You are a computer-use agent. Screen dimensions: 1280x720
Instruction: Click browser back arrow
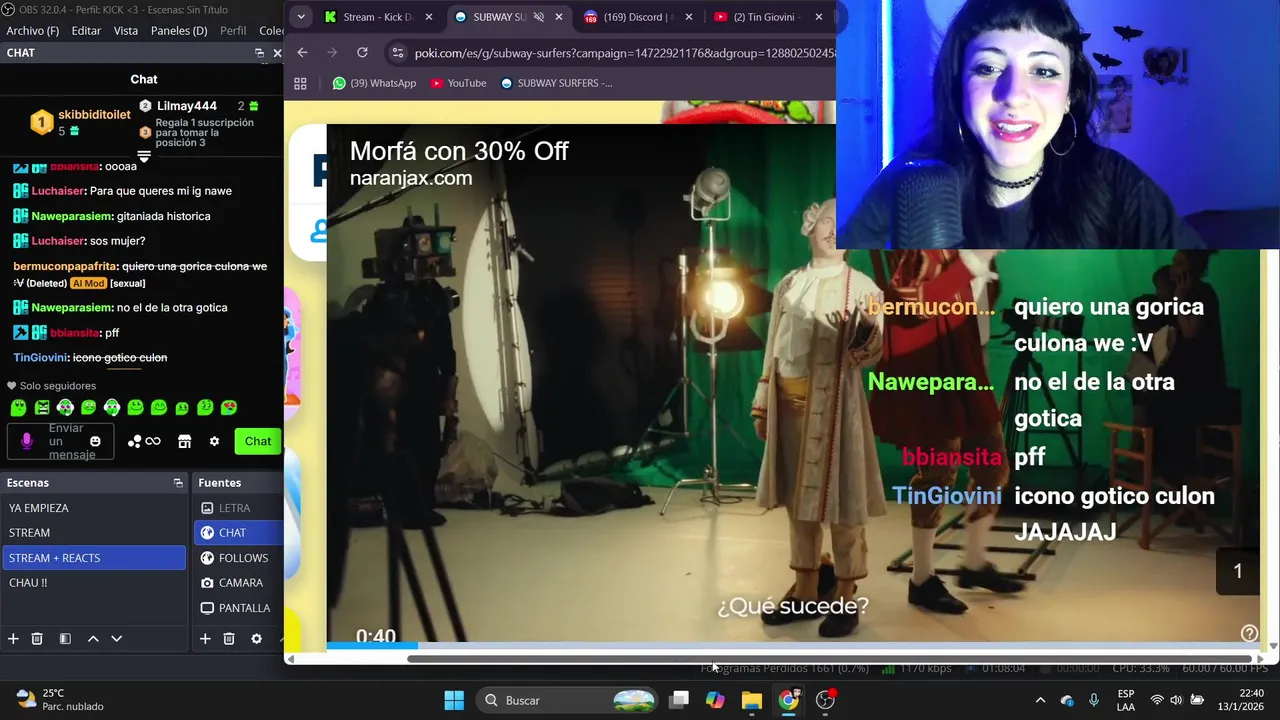[x=302, y=52]
